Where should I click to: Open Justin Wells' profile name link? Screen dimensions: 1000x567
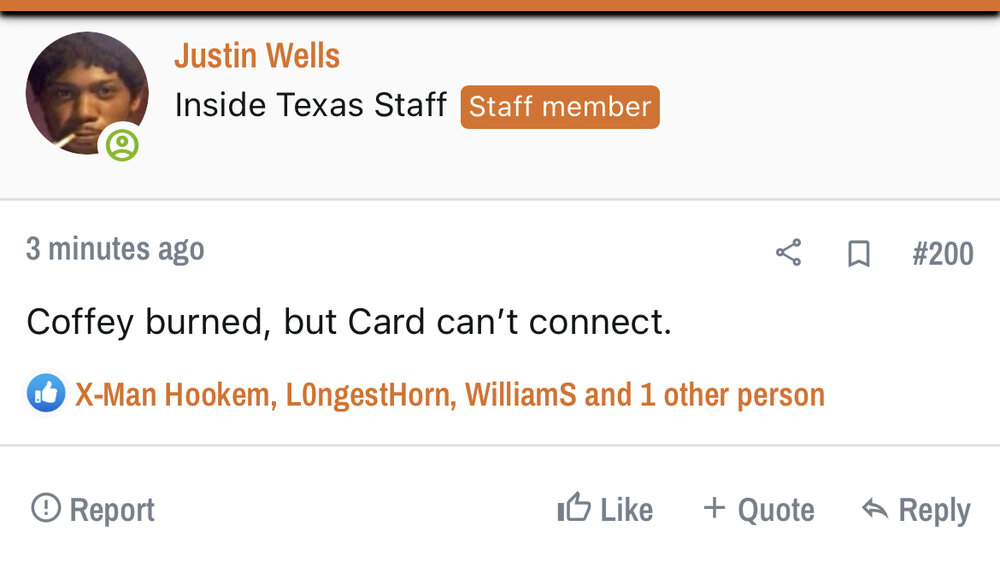(x=257, y=56)
